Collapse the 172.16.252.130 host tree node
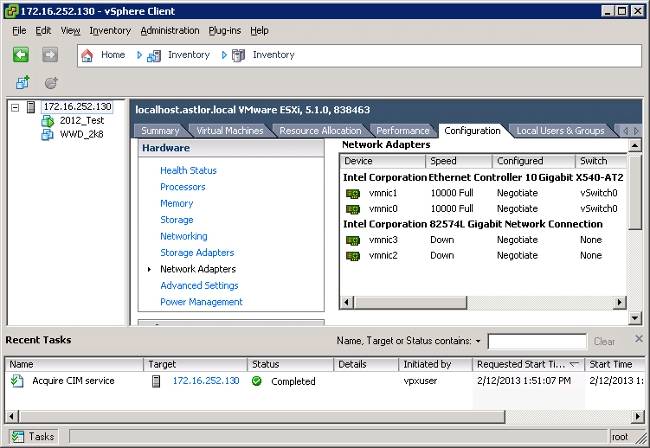 tap(15, 108)
